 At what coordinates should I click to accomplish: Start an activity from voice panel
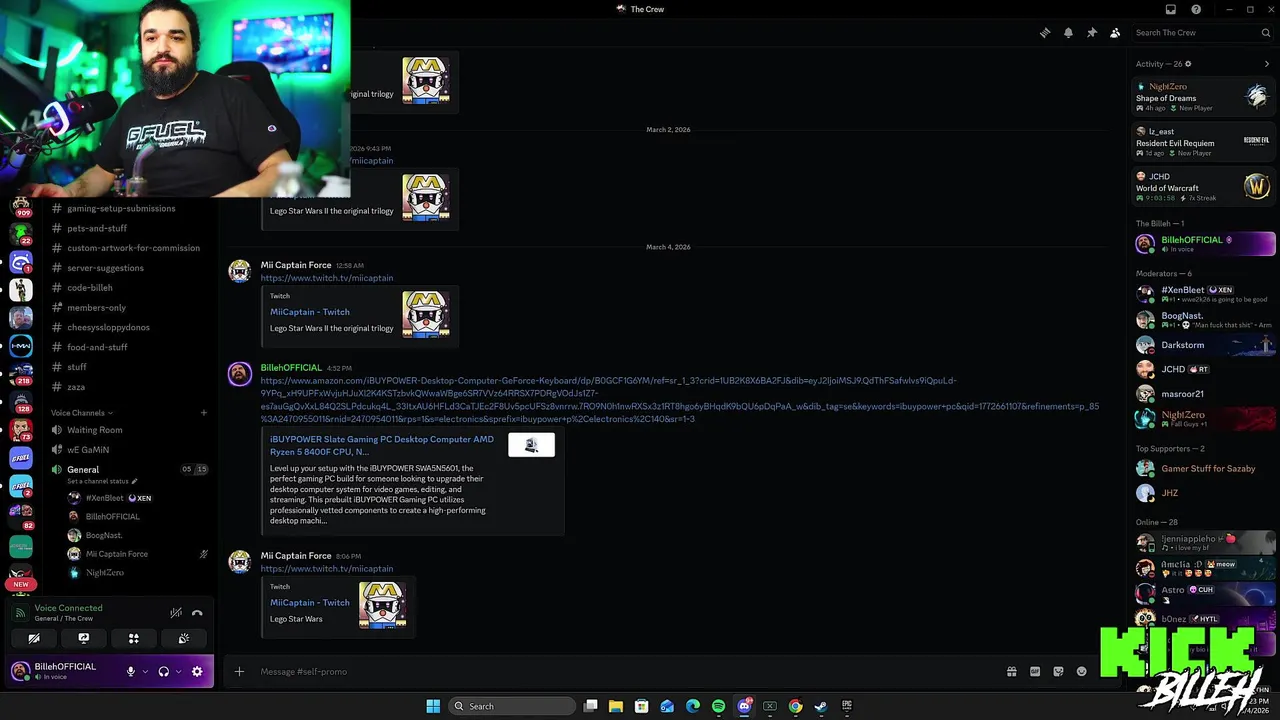tap(134, 638)
